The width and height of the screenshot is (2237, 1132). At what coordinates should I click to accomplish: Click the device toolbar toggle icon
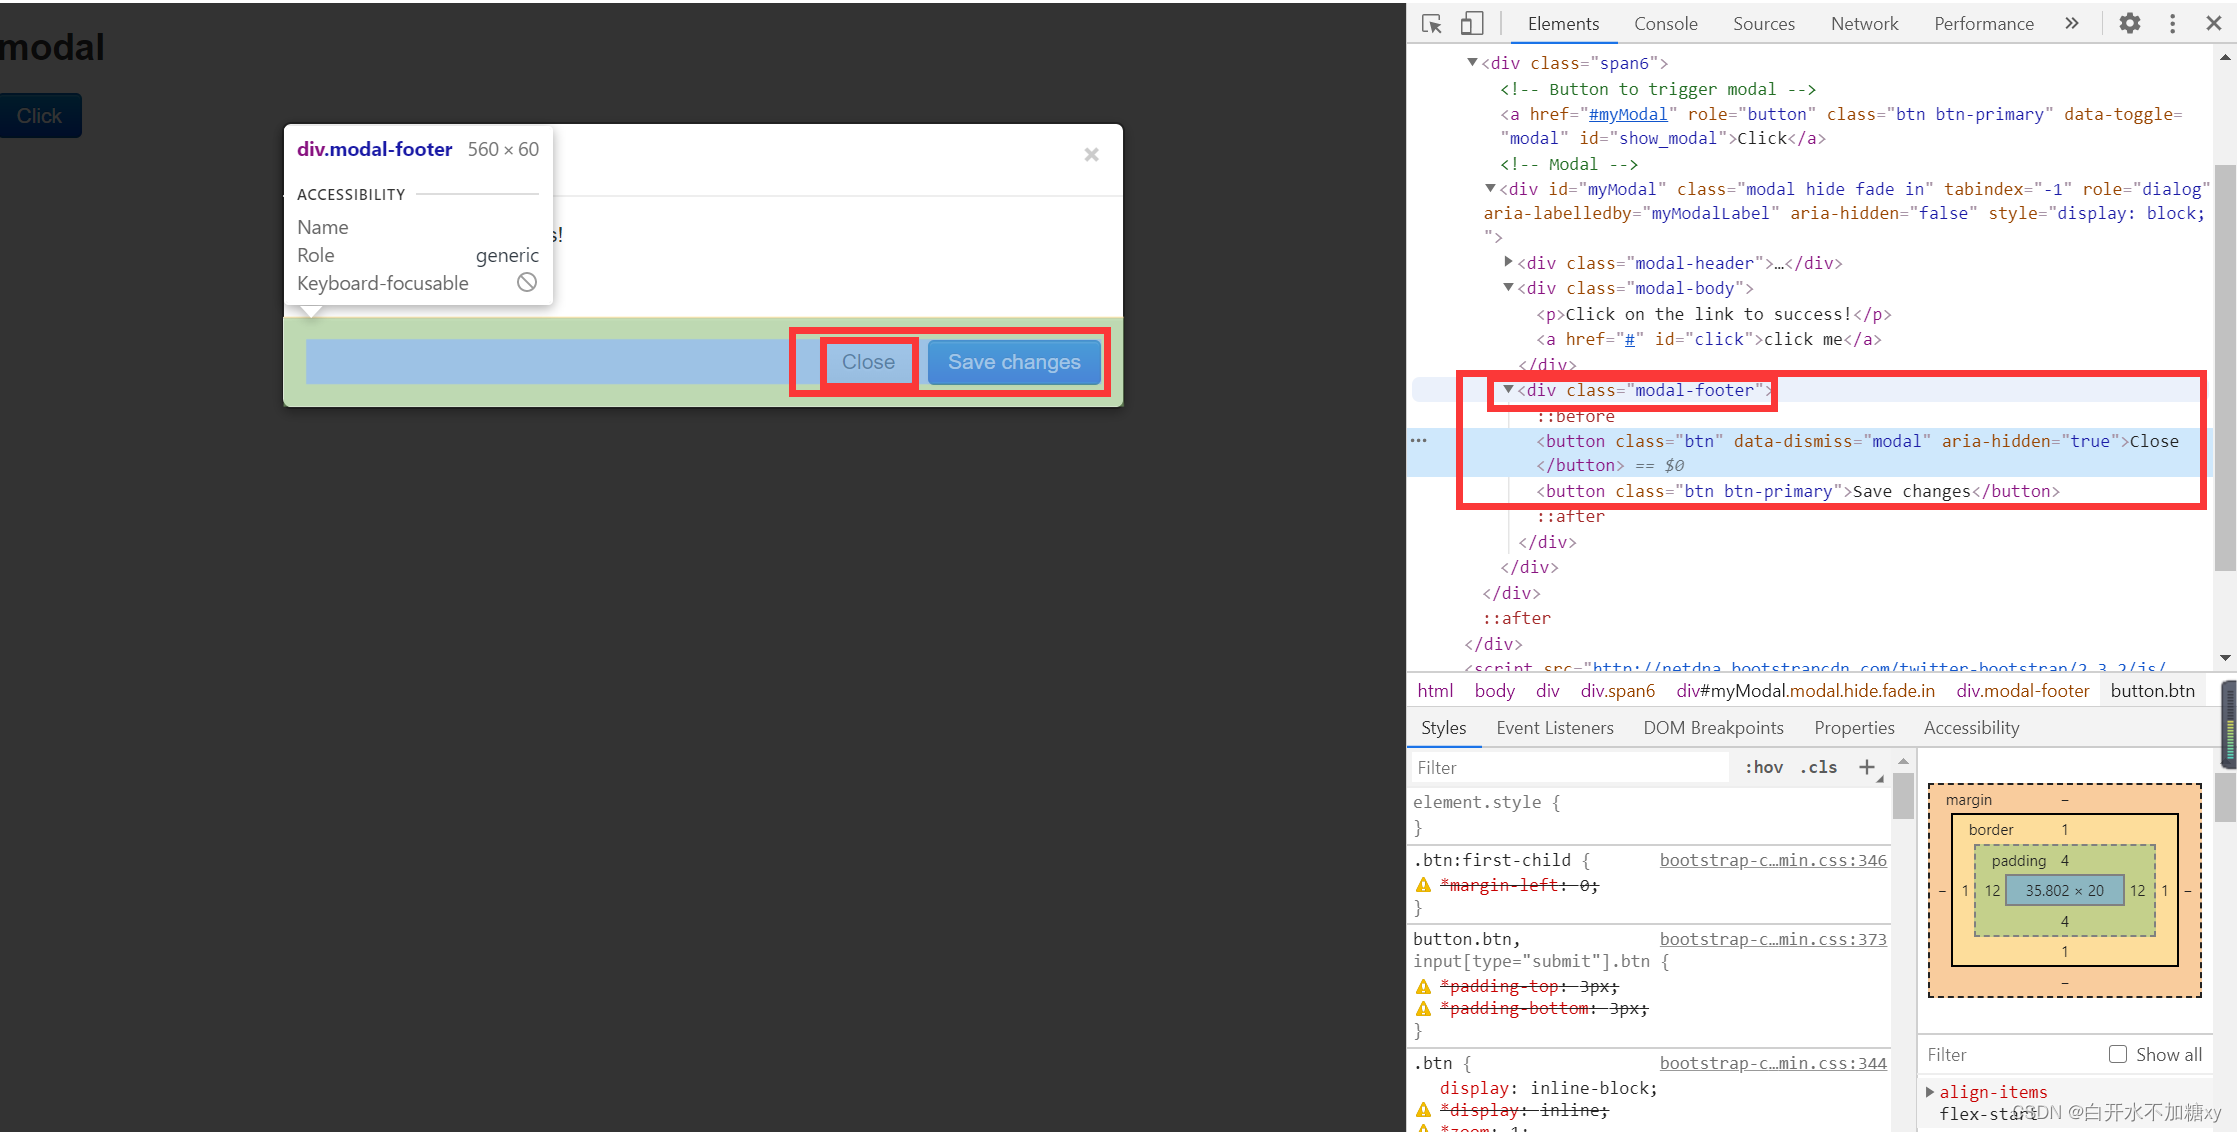[x=1479, y=22]
